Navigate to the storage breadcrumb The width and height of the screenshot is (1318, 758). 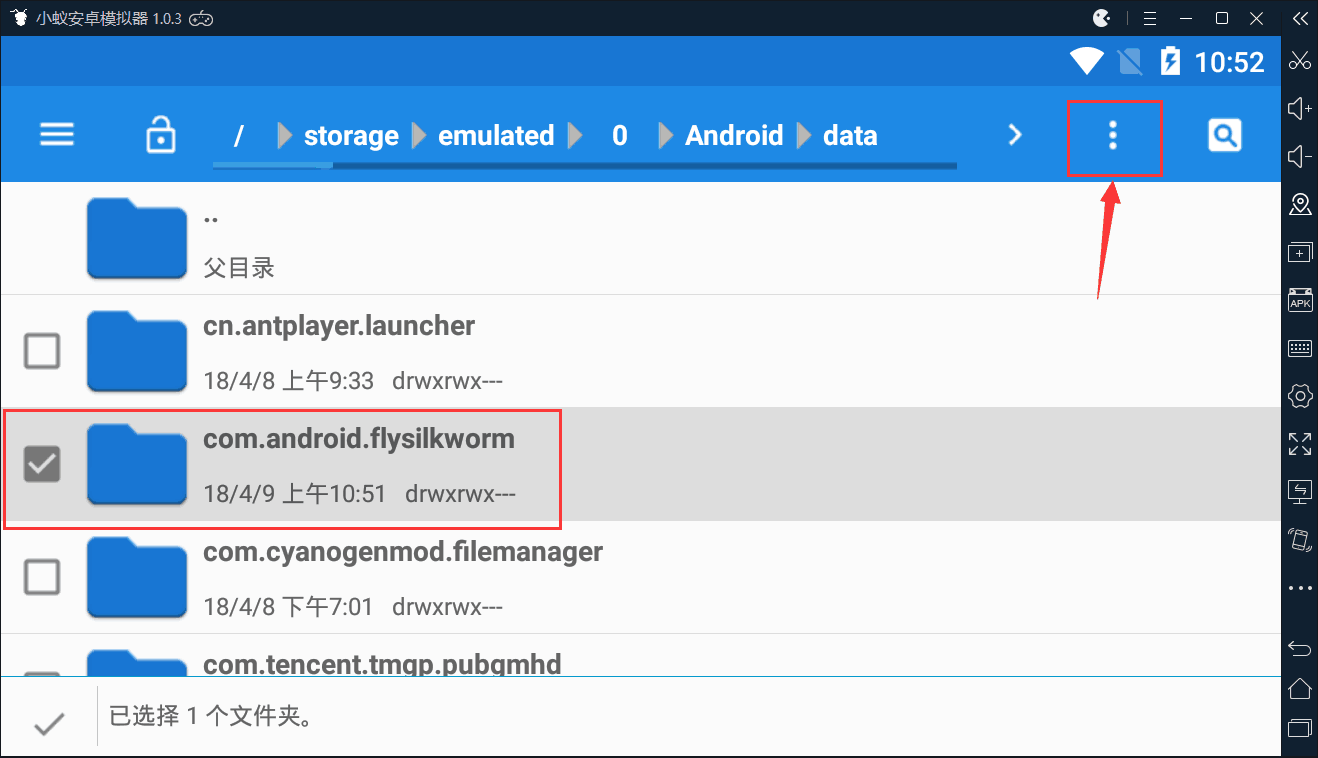tap(351, 136)
